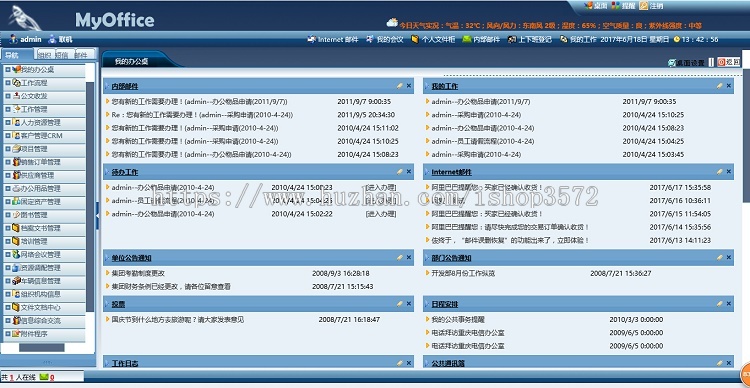Expand the 客户管理CRM tree node
Screen dimensions: 750x388
pyautogui.click(x=8, y=136)
